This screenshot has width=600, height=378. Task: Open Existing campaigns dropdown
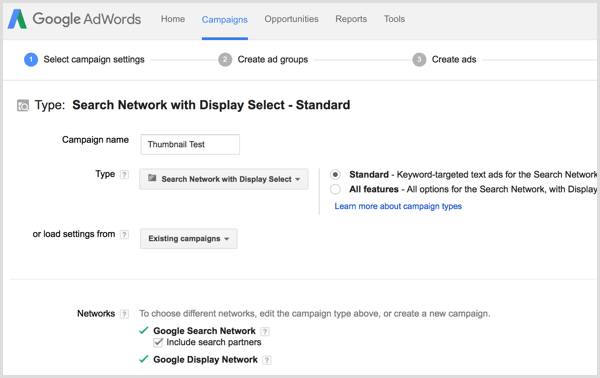coord(189,239)
